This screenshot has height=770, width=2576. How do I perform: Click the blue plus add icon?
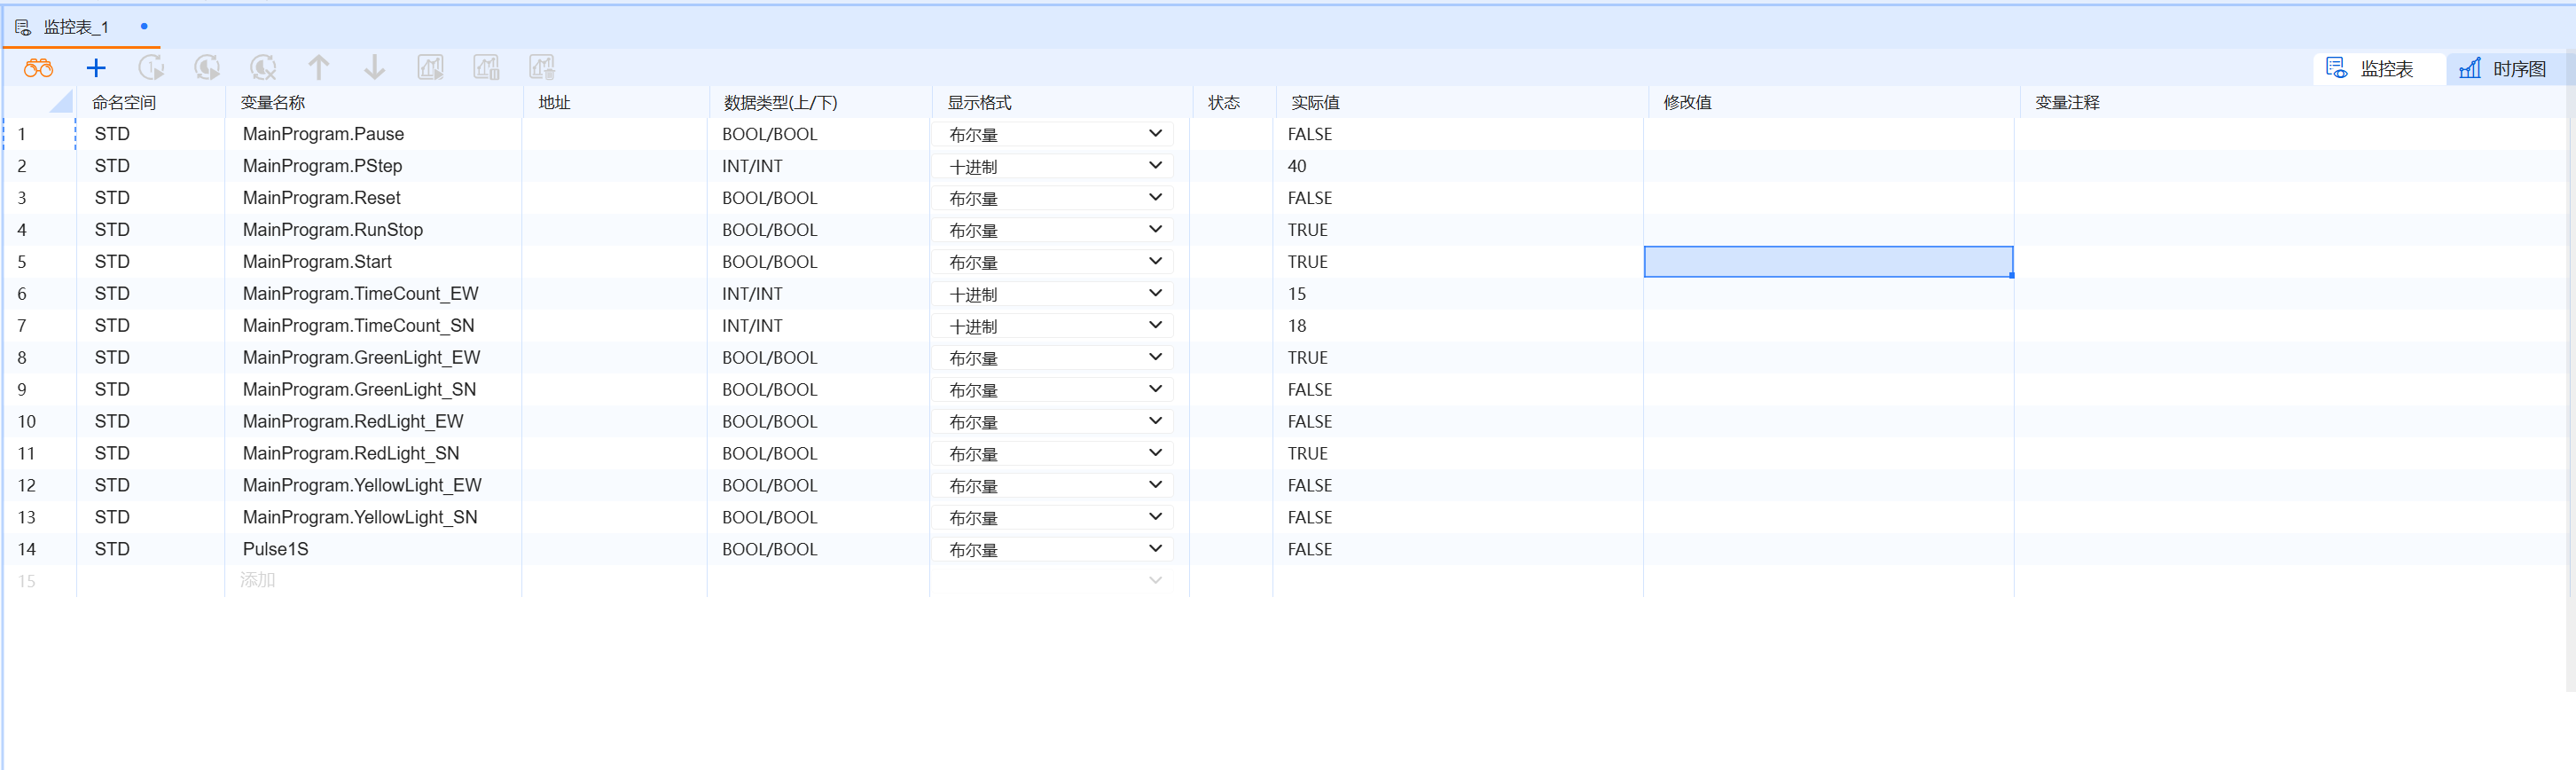96,68
